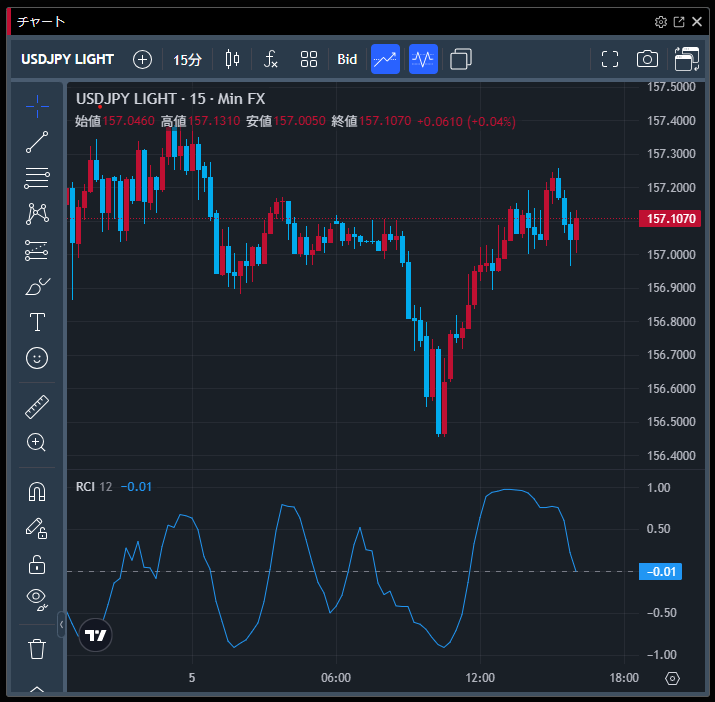Delete drawings with the trash icon
The width and height of the screenshot is (715, 702).
[37, 649]
